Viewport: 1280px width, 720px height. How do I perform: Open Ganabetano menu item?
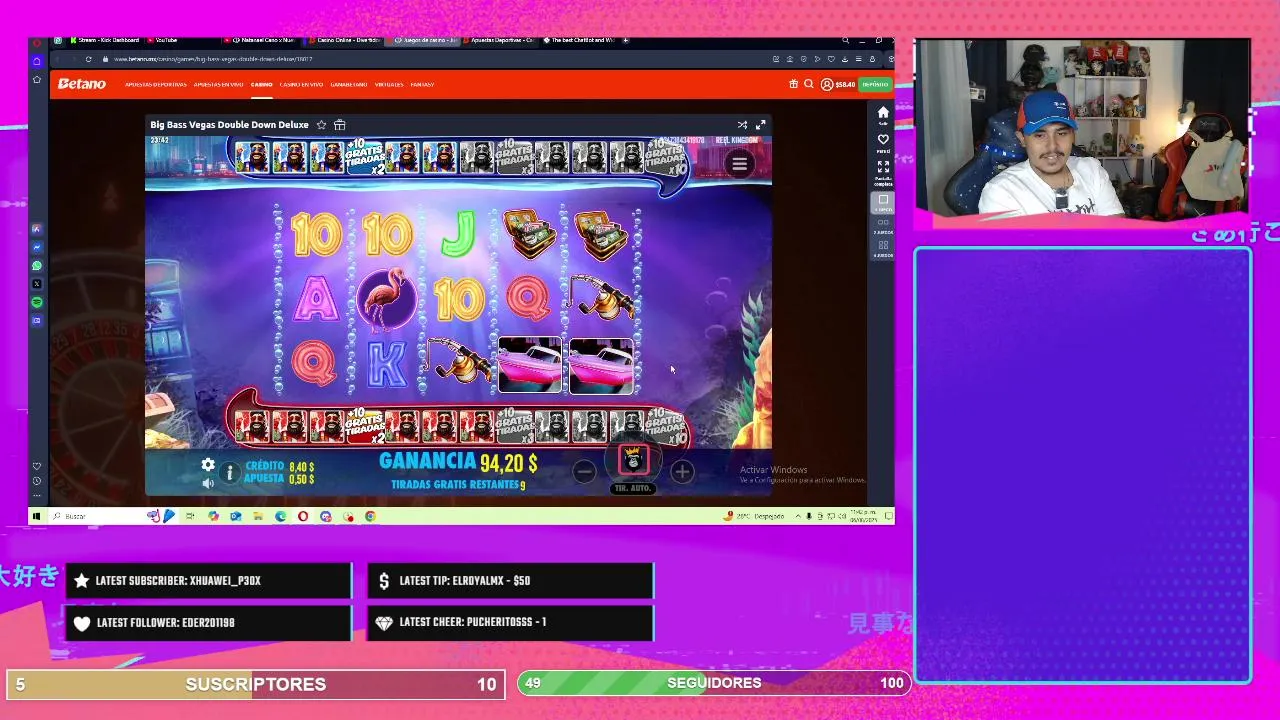349,85
